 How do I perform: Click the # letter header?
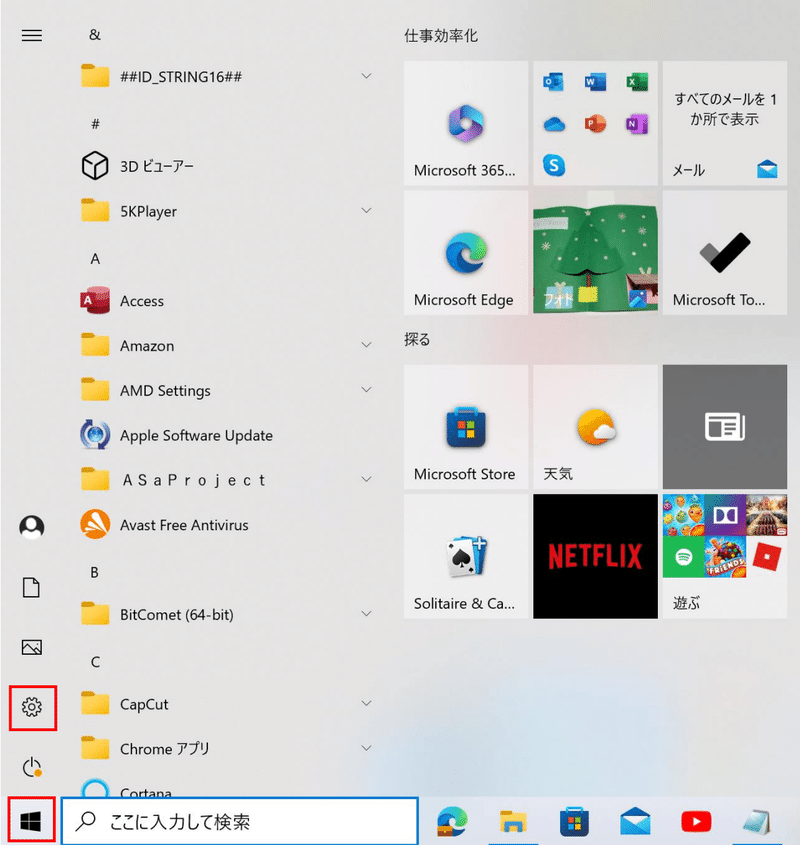95,124
